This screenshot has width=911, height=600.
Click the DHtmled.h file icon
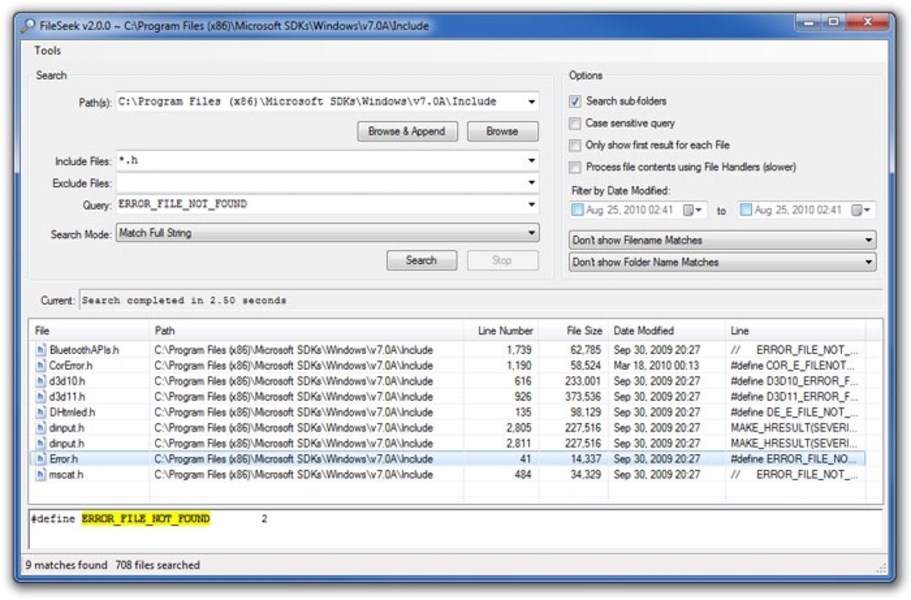(41, 412)
